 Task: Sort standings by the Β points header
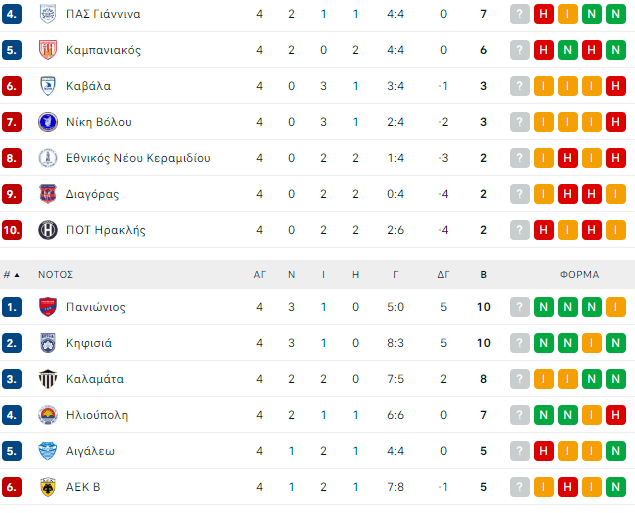pyautogui.click(x=483, y=274)
